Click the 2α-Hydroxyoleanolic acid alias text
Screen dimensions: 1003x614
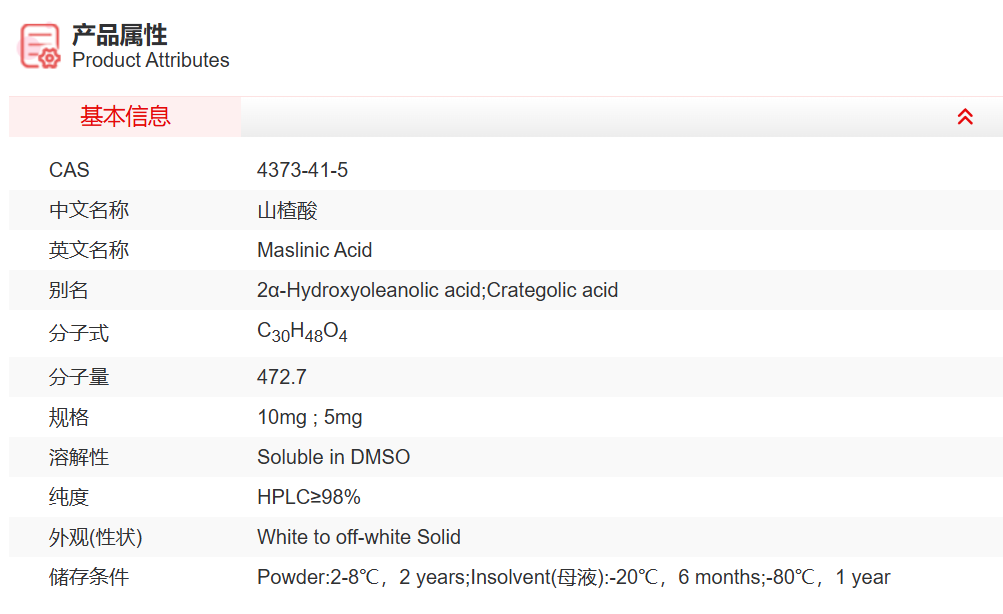(369, 290)
